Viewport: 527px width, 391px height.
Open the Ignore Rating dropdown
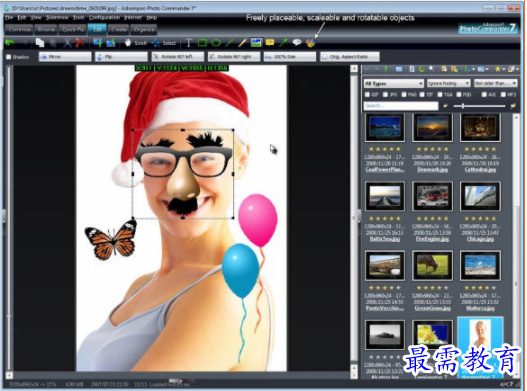coord(448,83)
